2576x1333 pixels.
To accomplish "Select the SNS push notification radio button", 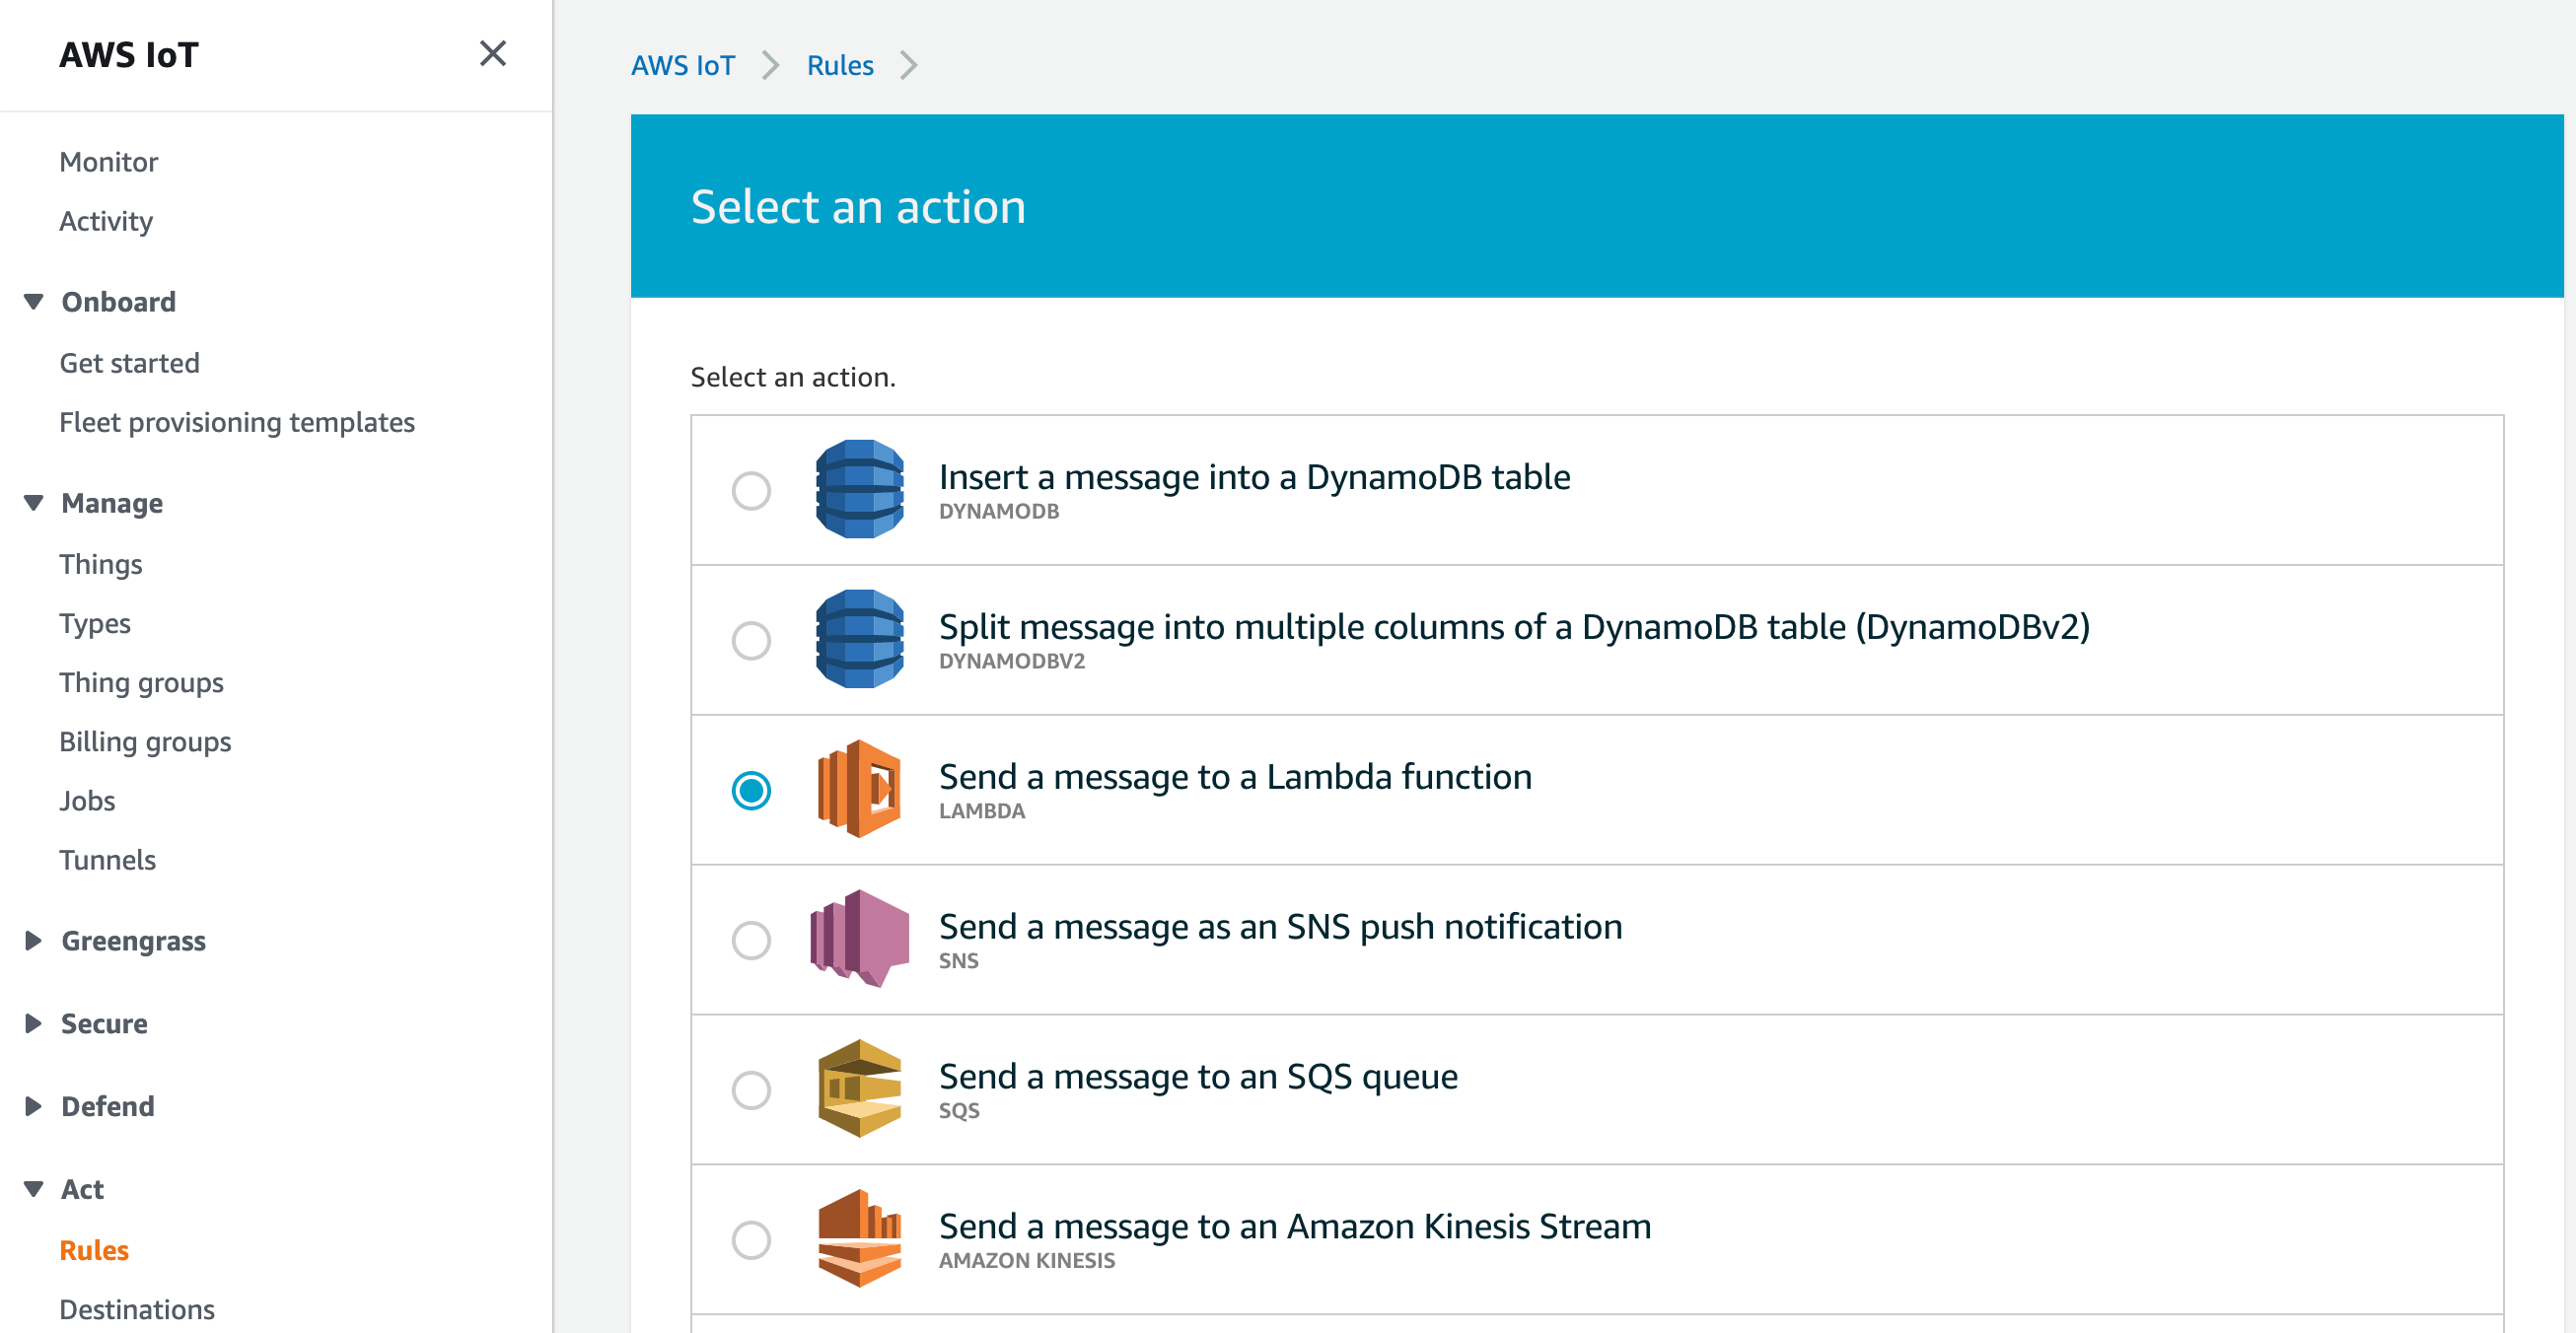I will pyautogui.click(x=751, y=940).
